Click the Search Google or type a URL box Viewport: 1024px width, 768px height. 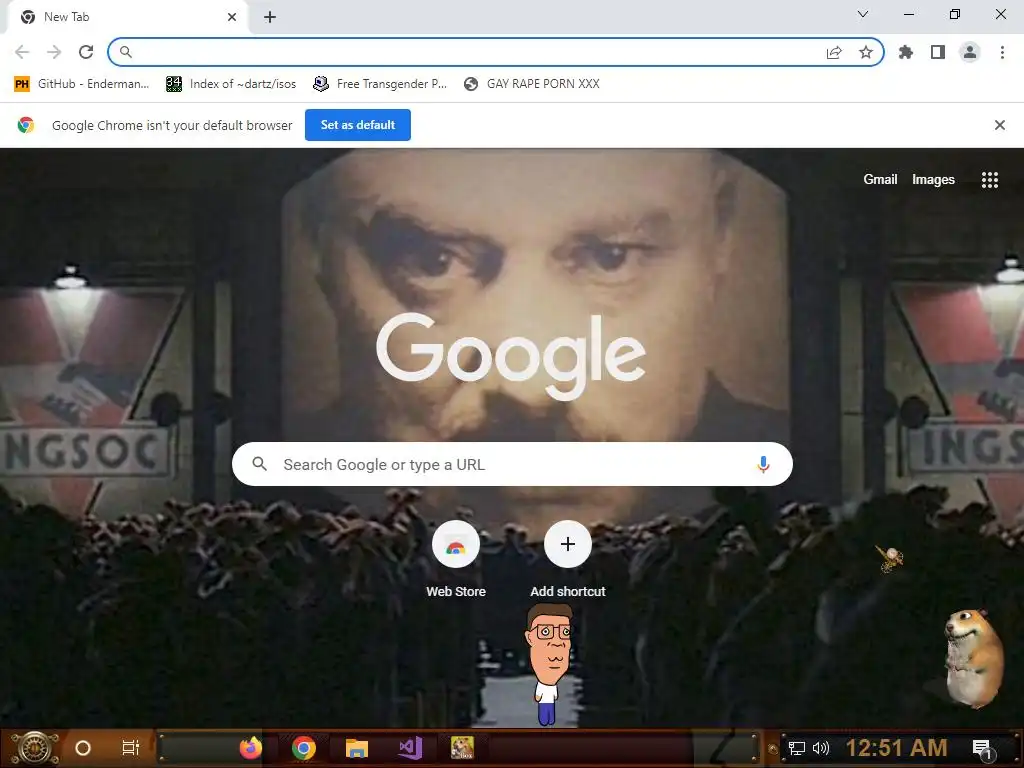tap(512, 464)
